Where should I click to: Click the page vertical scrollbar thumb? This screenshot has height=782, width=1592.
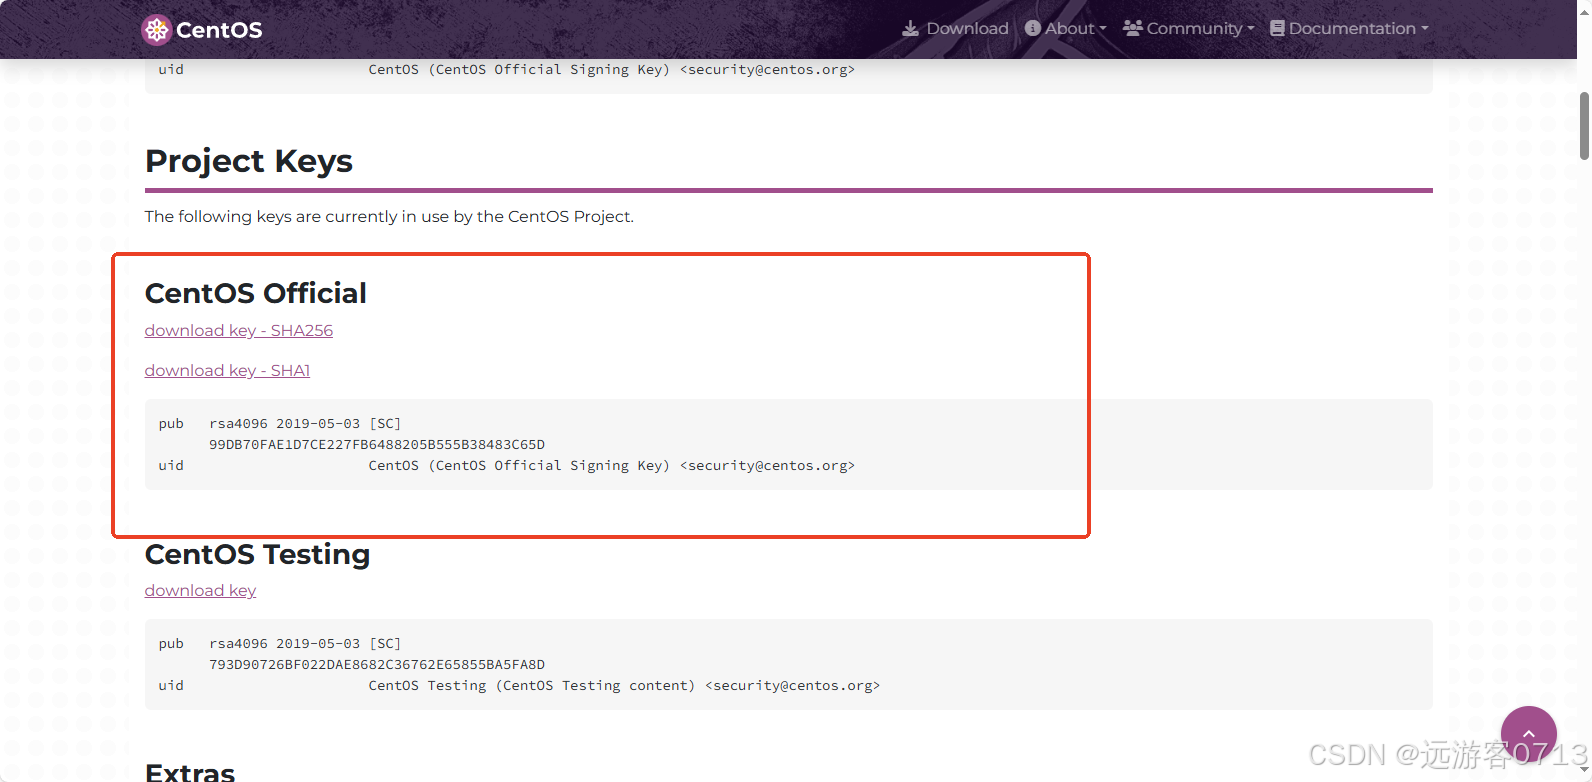pos(1584,125)
